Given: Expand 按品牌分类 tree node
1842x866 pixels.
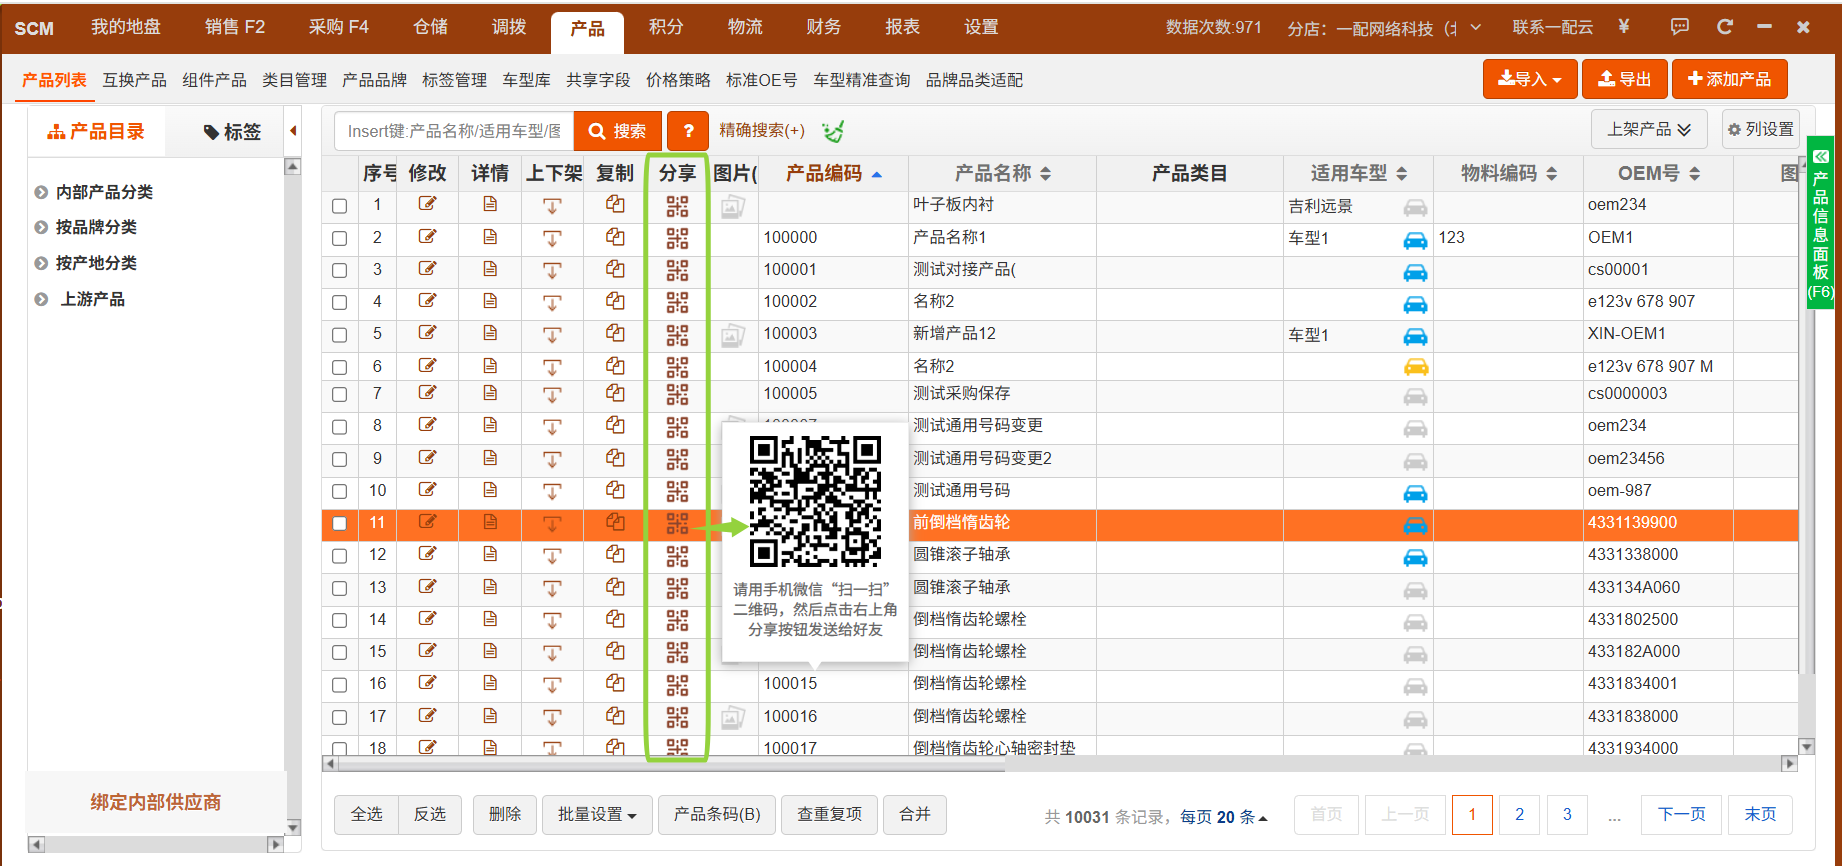Looking at the screenshot, I should click(x=41, y=227).
